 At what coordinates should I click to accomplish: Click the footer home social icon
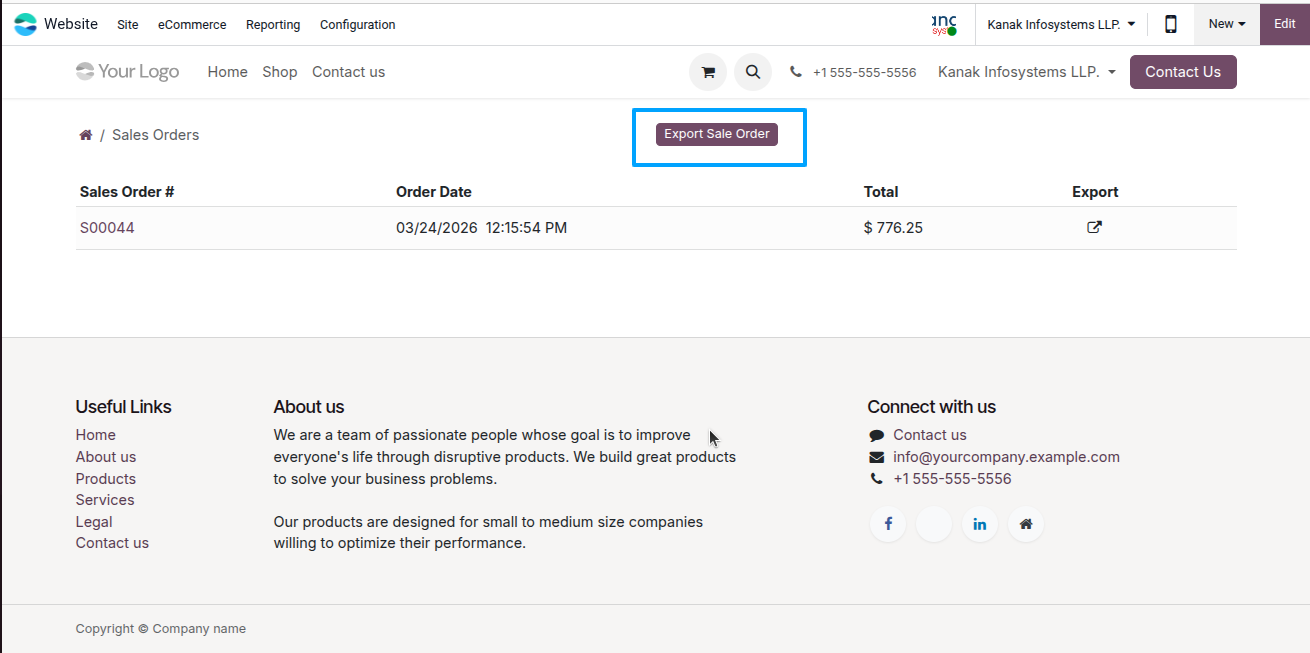coord(1026,524)
